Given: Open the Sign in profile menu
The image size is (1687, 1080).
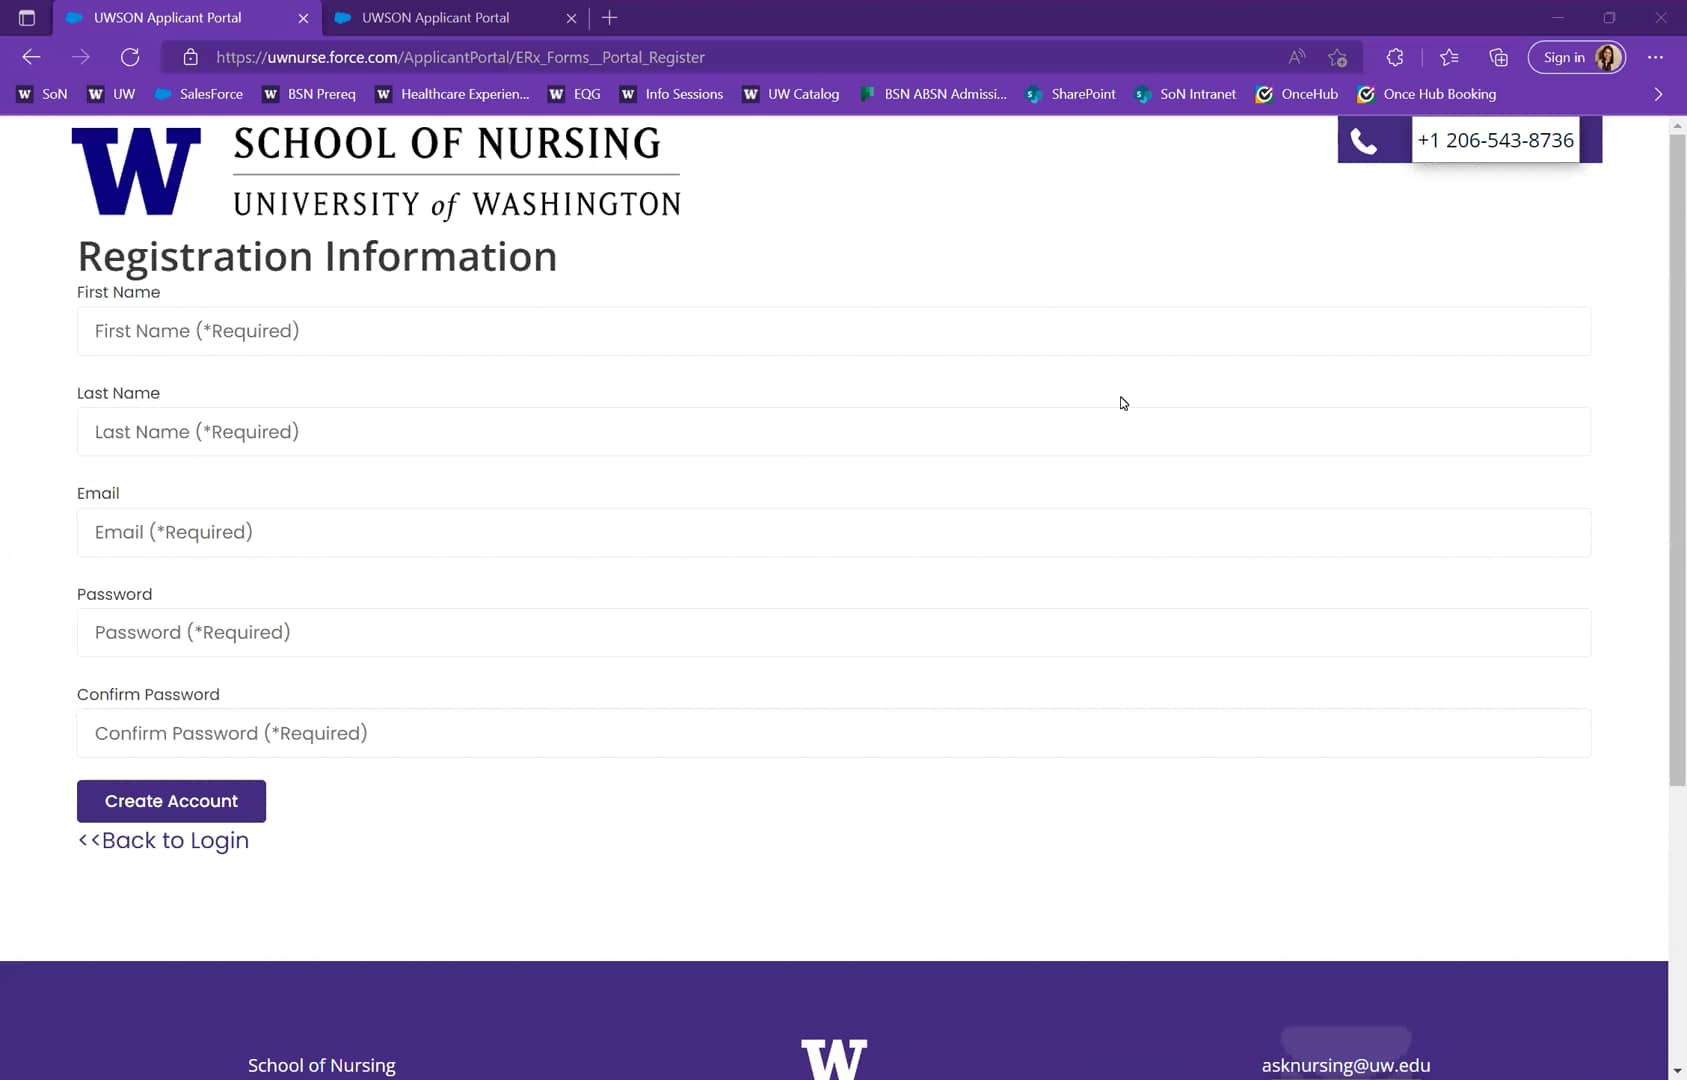Looking at the screenshot, I should point(1565,57).
